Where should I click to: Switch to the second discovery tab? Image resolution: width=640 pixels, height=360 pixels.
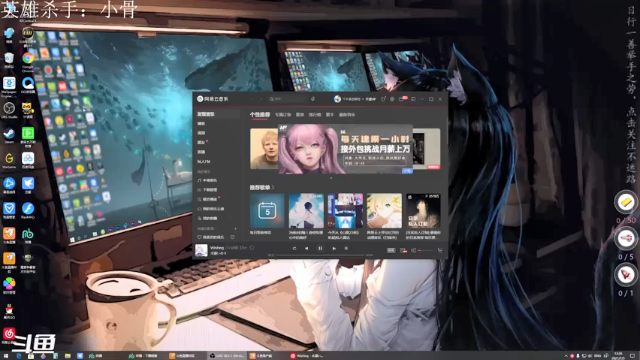tap(283, 115)
